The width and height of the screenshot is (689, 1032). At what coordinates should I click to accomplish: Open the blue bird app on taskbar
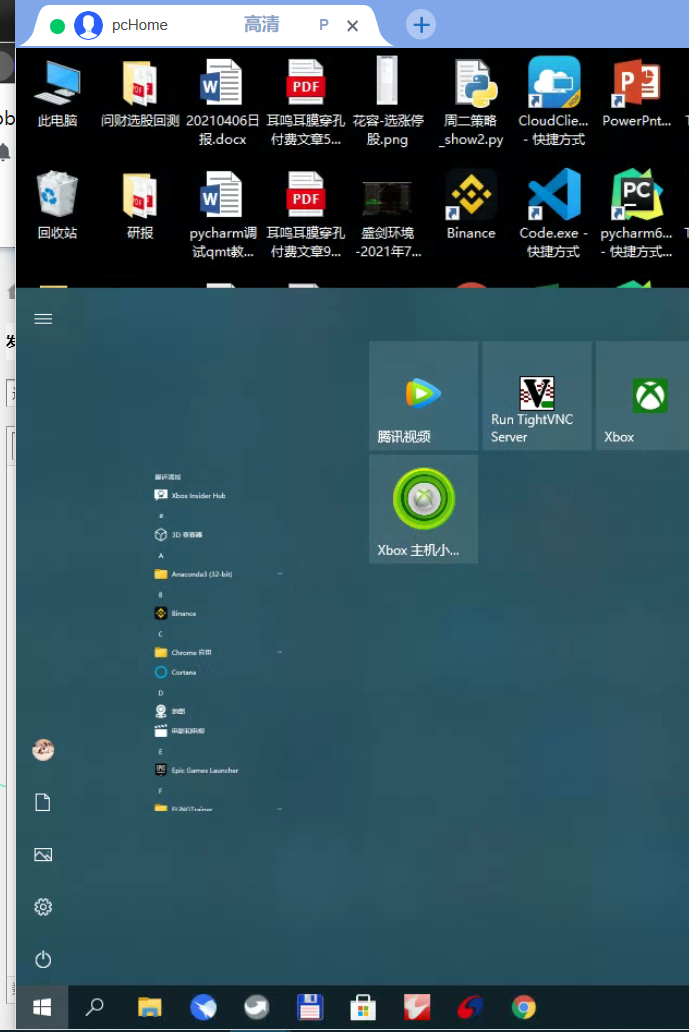tap(203, 1007)
